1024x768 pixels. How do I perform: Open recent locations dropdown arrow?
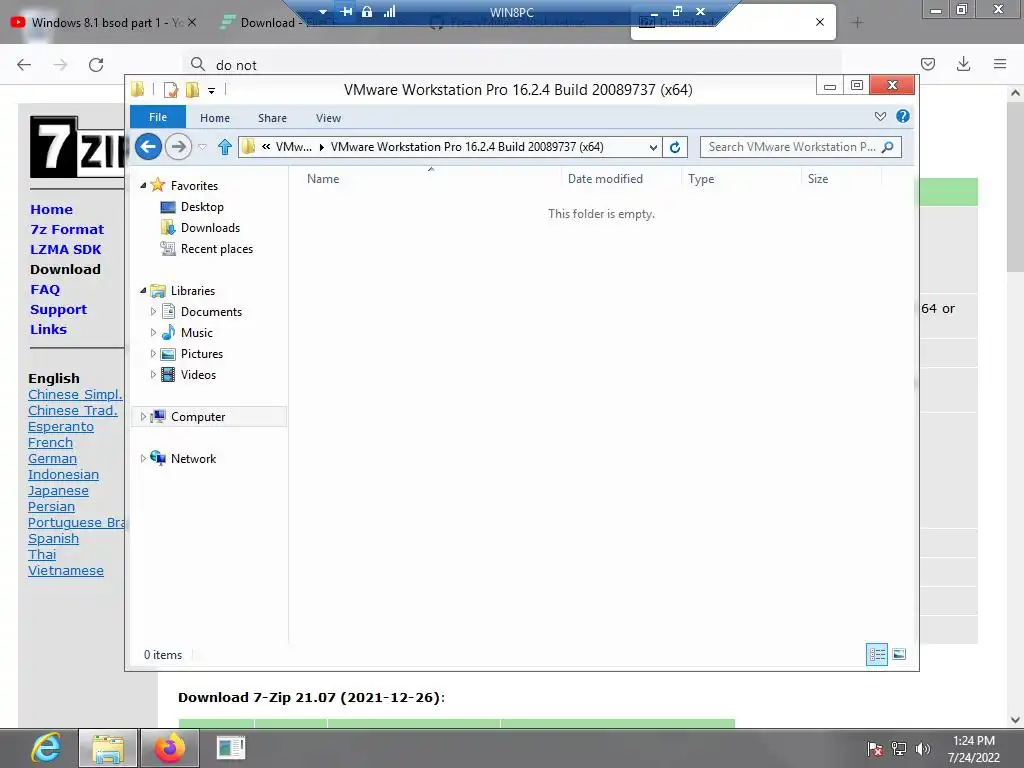202,147
